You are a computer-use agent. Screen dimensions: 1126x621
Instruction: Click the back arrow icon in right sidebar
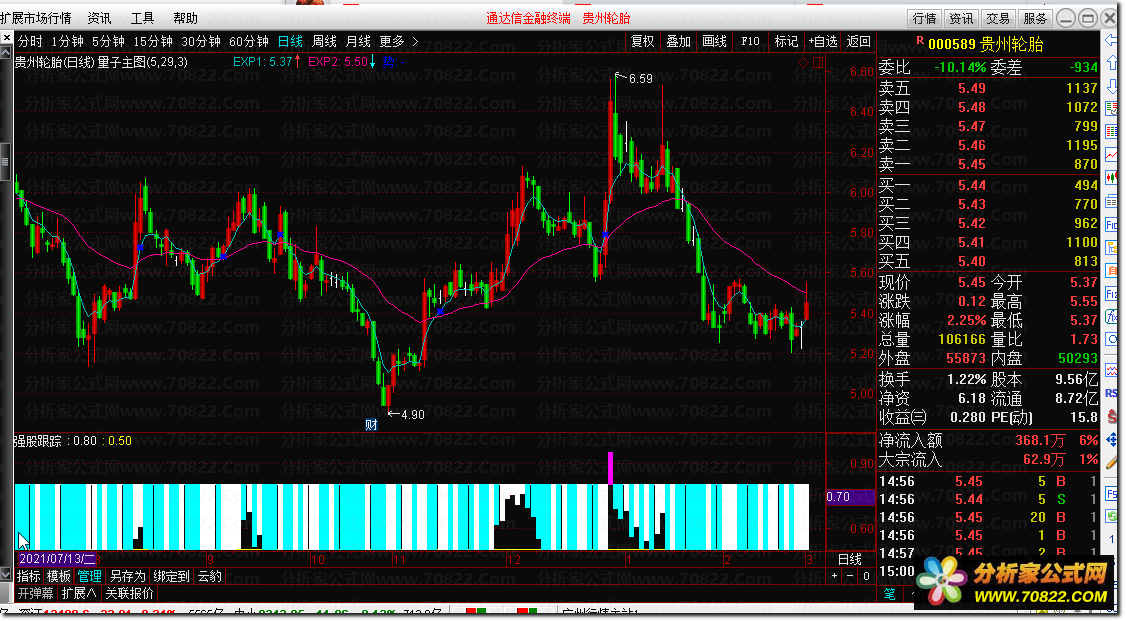(x=1112, y=42)
